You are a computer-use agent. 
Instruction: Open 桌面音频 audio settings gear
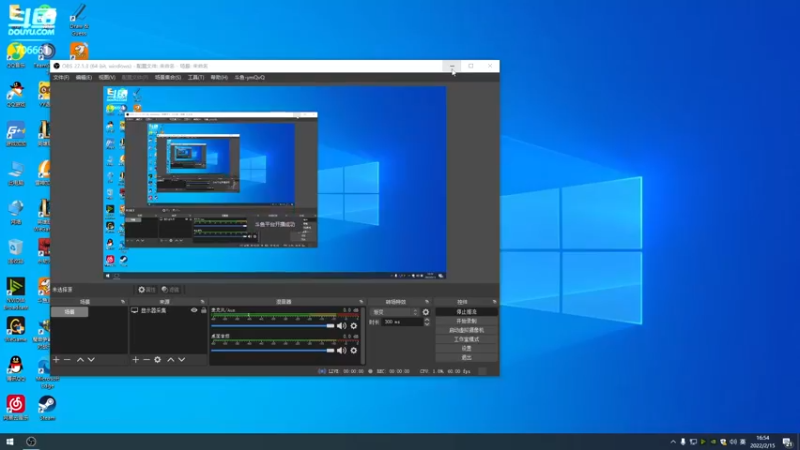pyautogui.click(x=354, y=351)
